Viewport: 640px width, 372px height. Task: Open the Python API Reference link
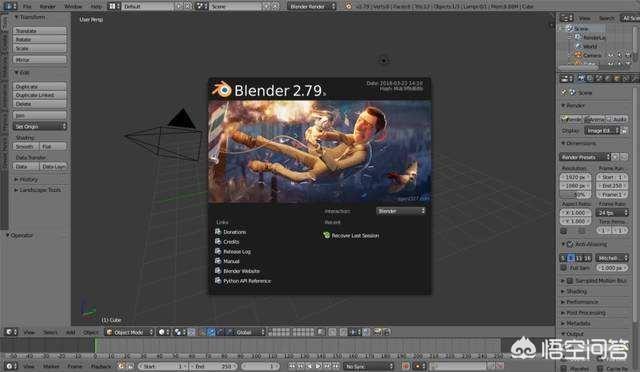[x=247, y=281]
